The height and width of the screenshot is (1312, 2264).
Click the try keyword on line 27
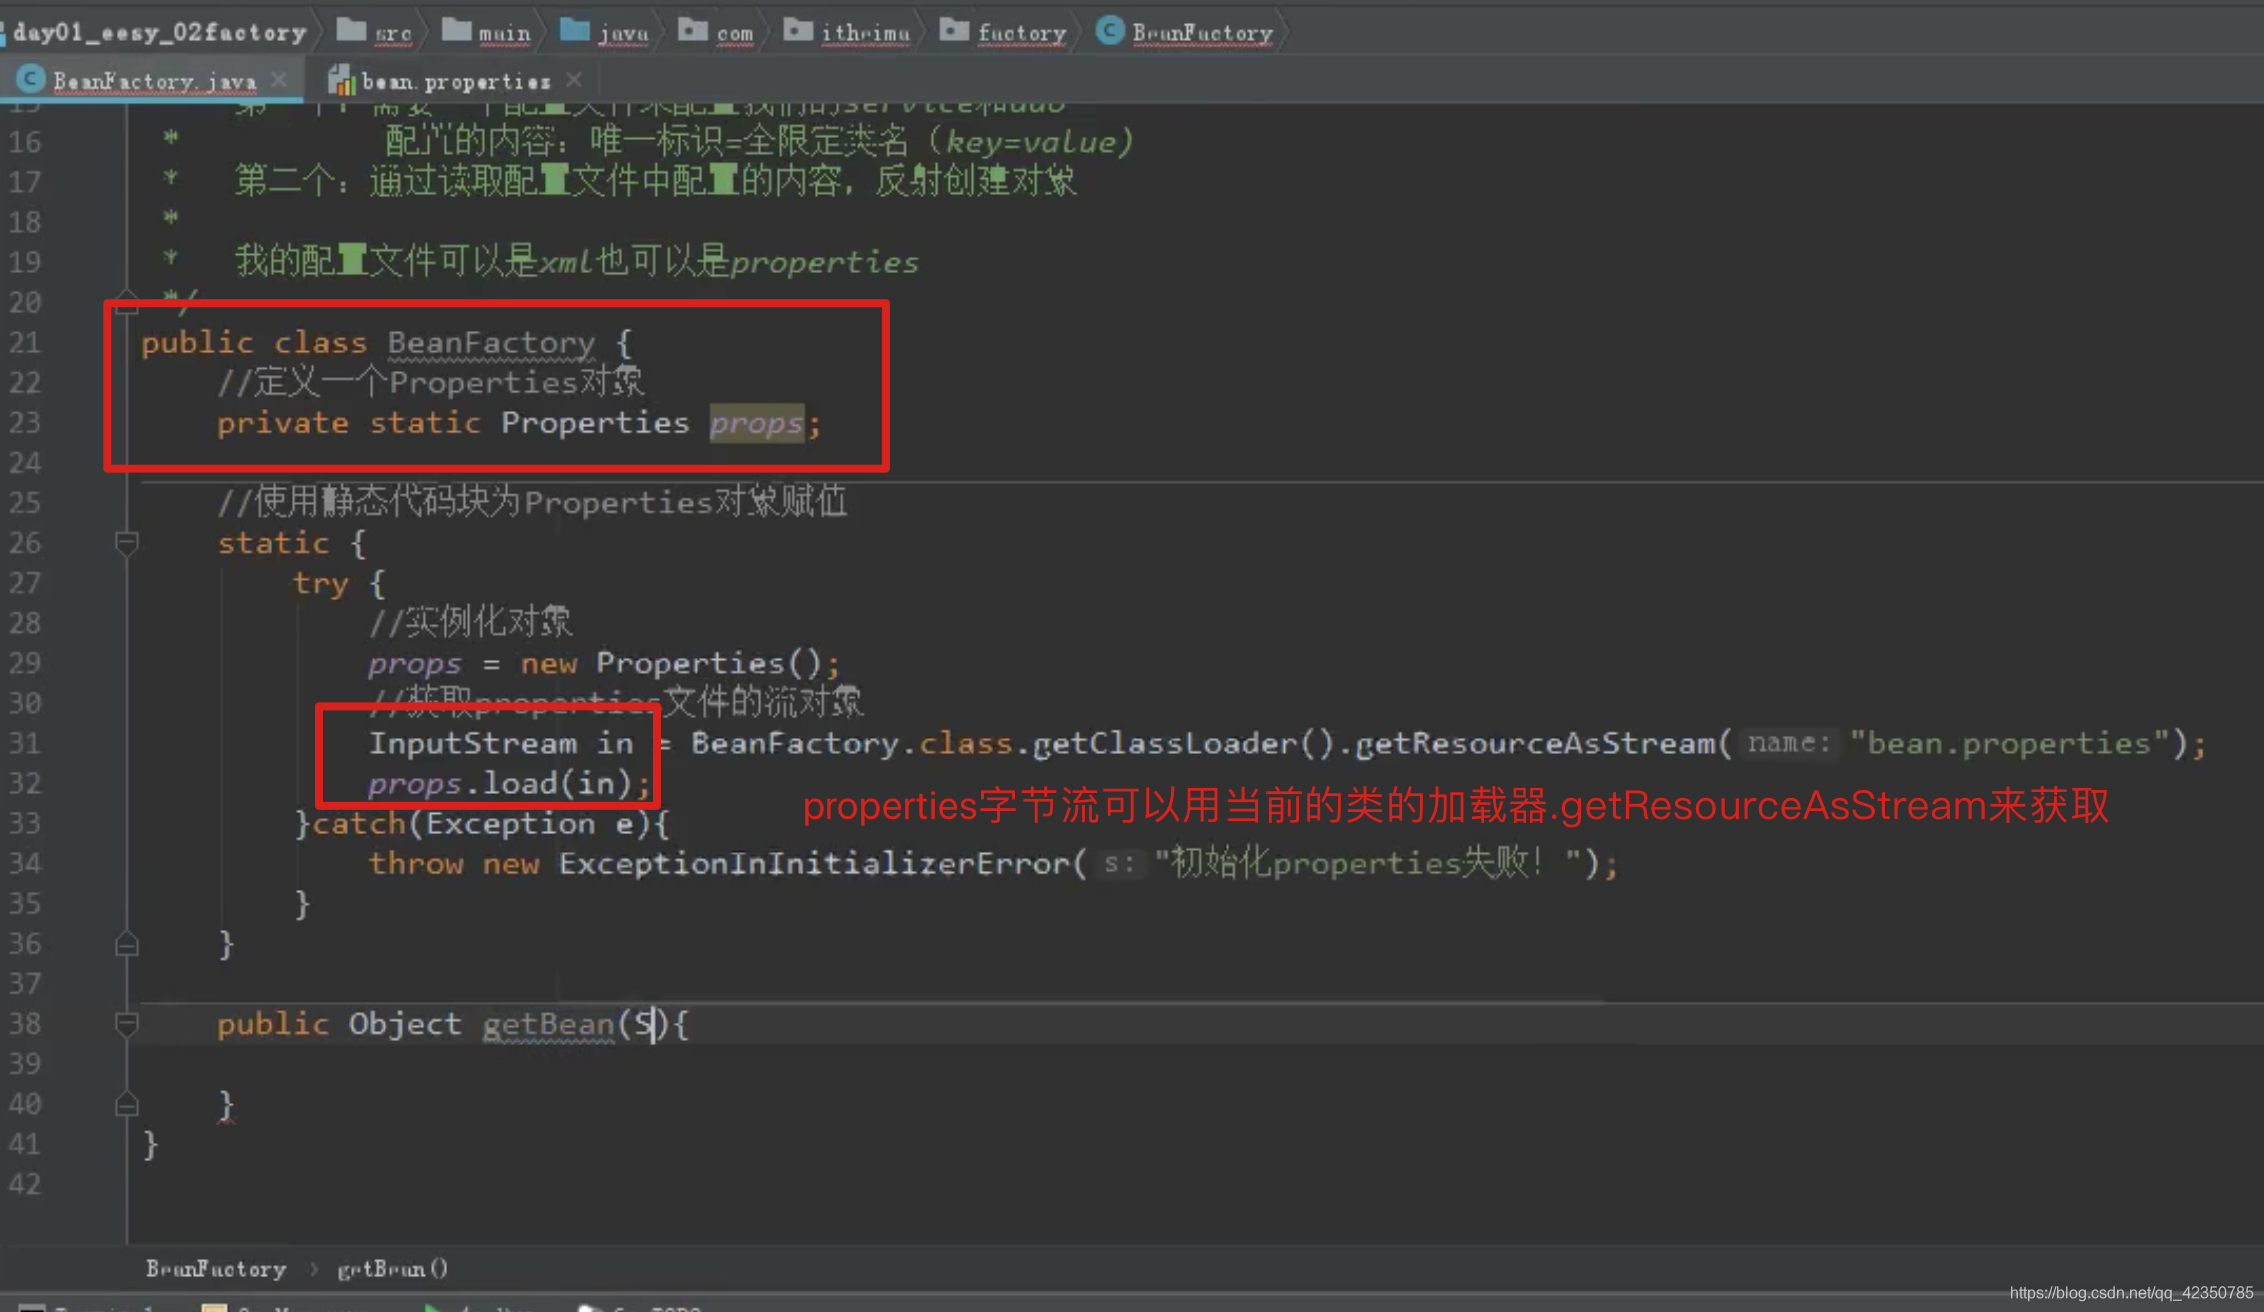click(x=320, y=583)
